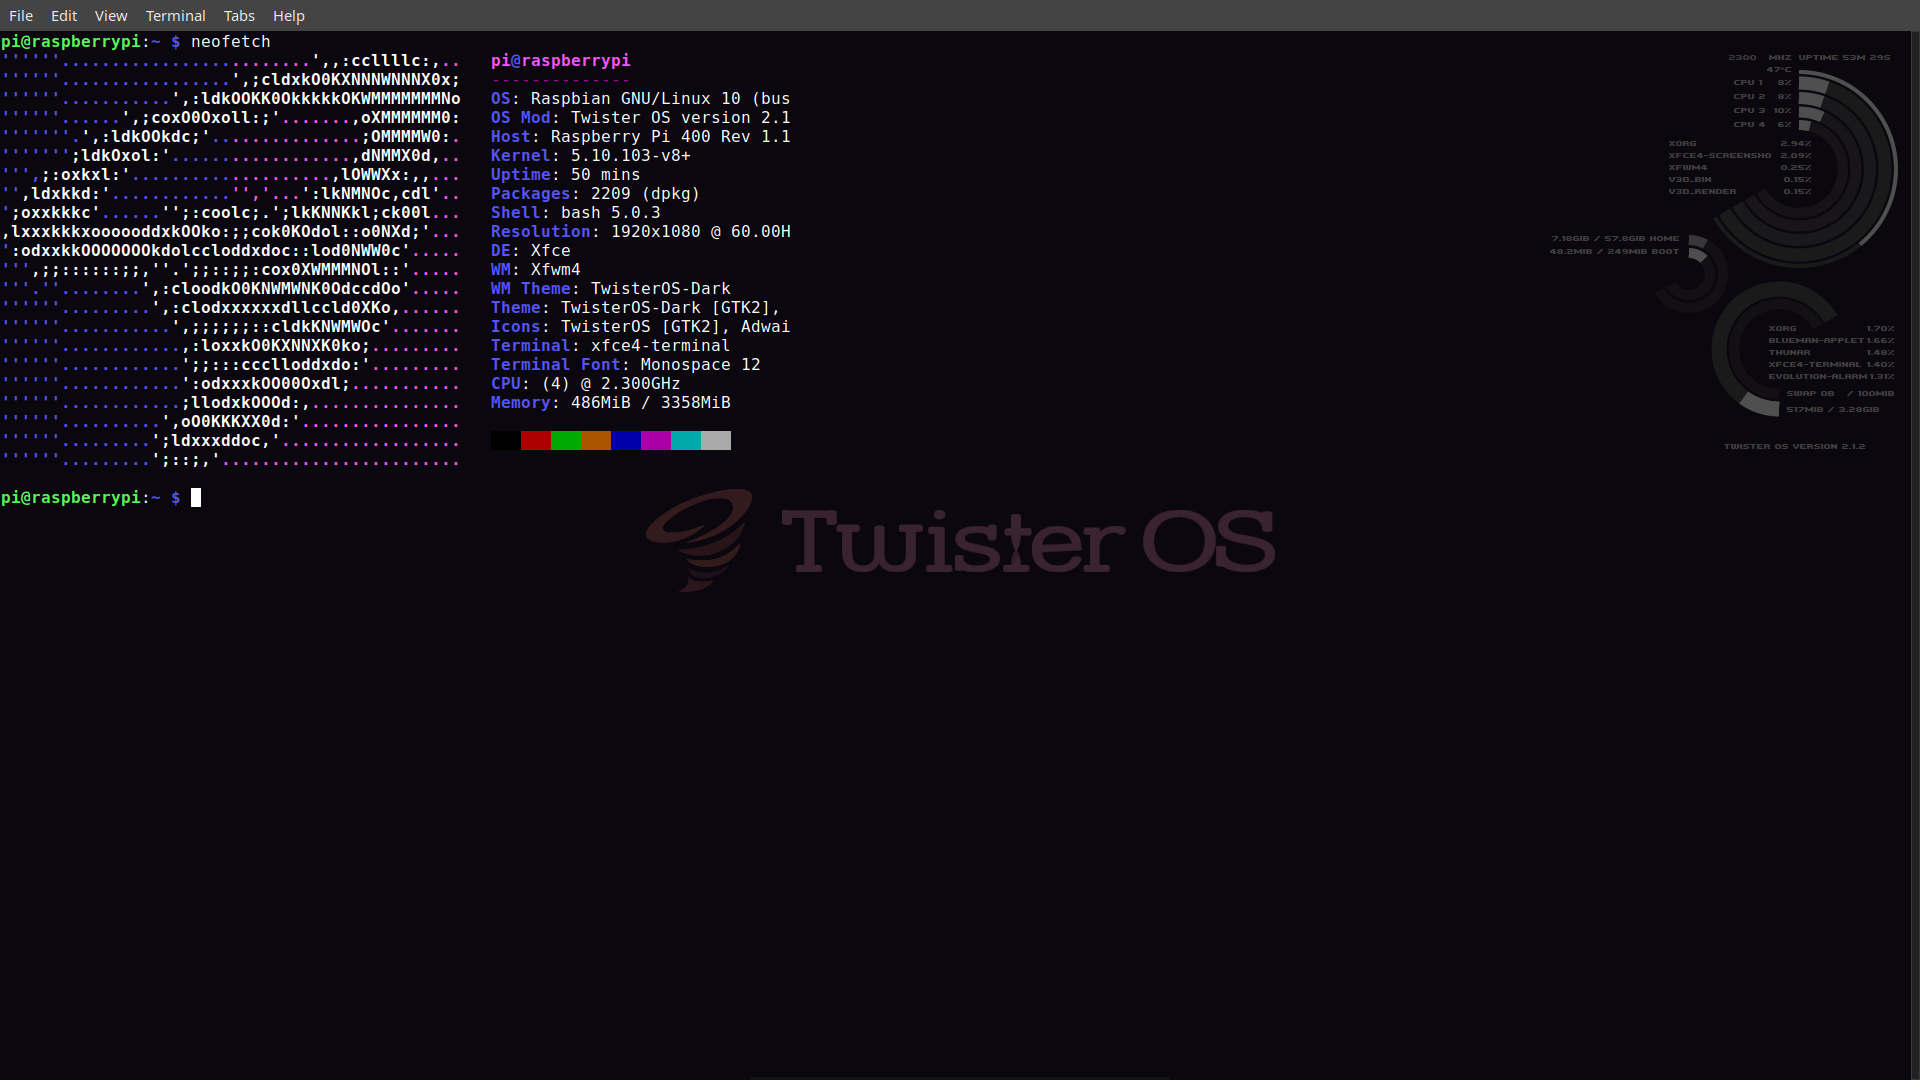Click the 'Theme: TwisterOS-Dark [GTK2]' line
The image size is (1920, 1080).
(636, 308)
